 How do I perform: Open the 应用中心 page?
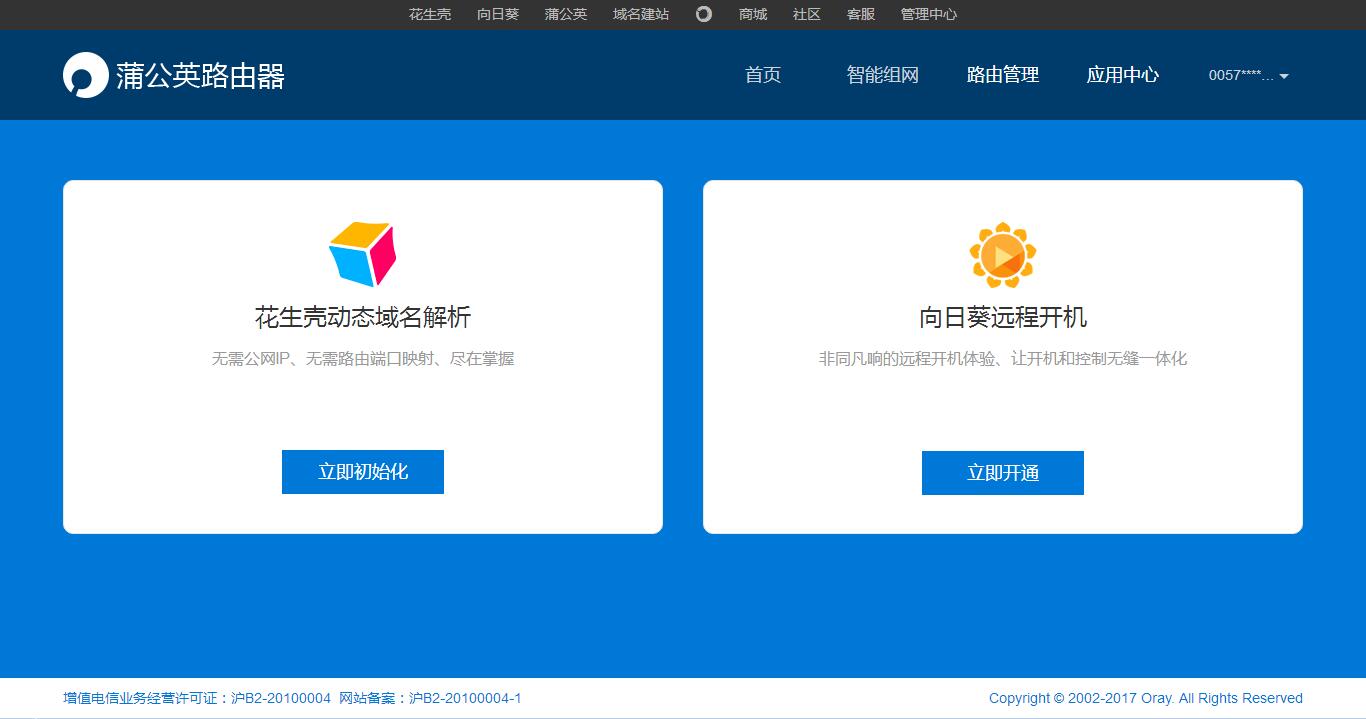1123,74
